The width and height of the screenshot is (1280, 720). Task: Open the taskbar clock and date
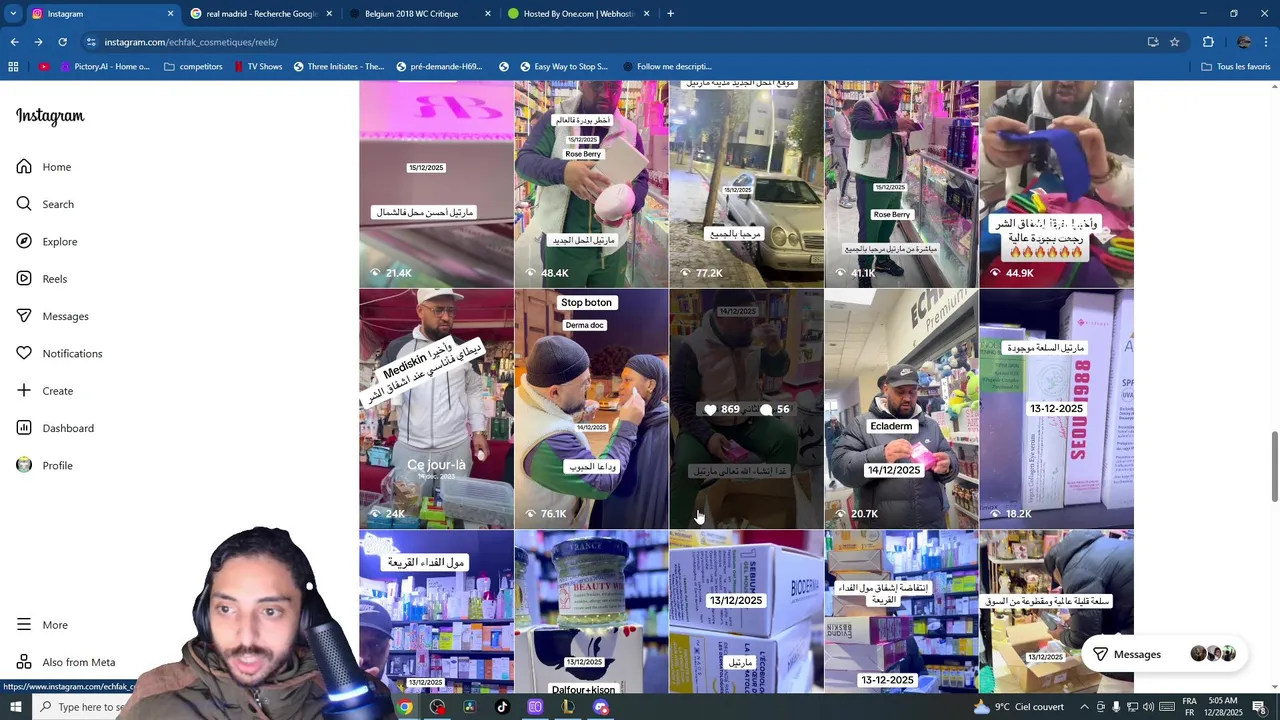tap(1223, 707)
